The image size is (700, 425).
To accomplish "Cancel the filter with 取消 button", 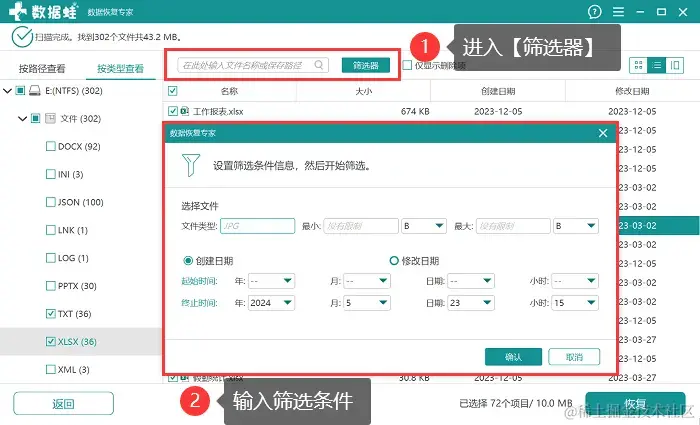I will point(574,357).
